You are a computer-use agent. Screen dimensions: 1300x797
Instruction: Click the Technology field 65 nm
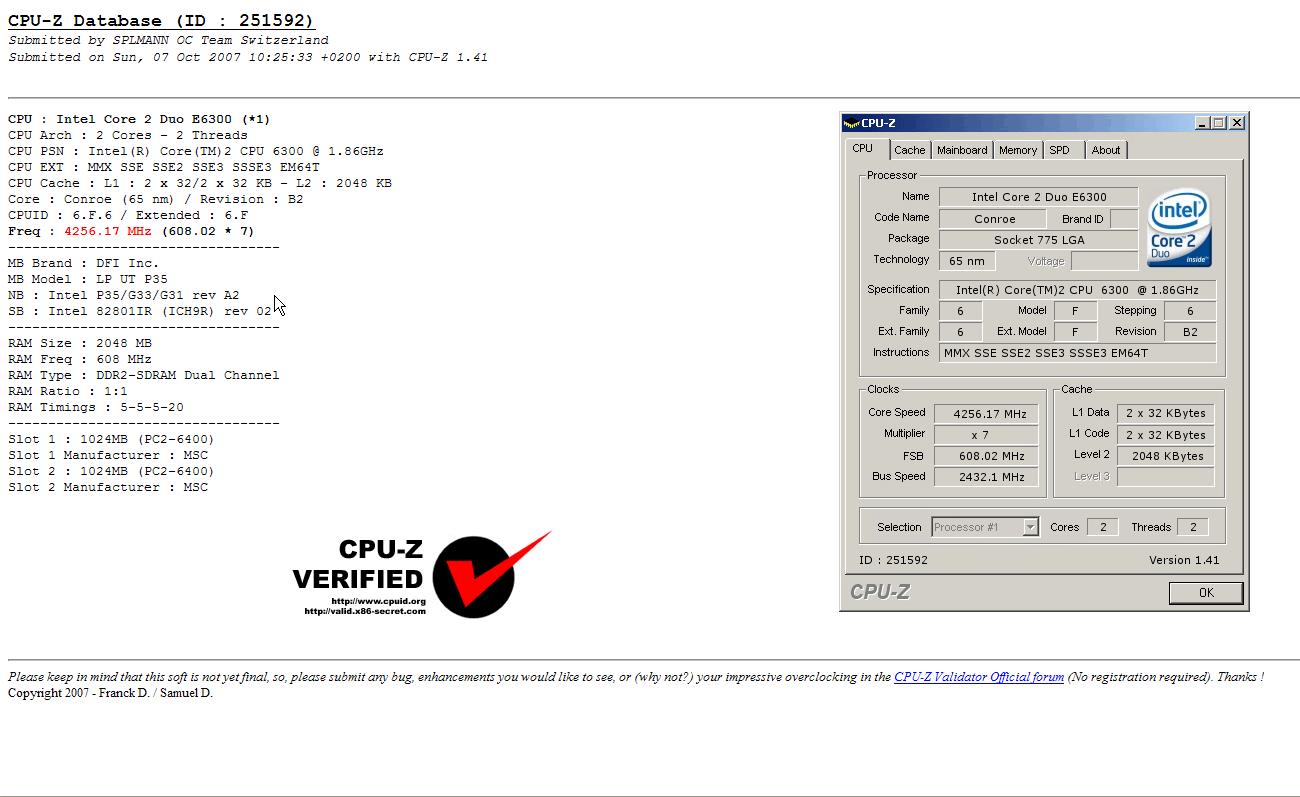click(x=967, y=261)
